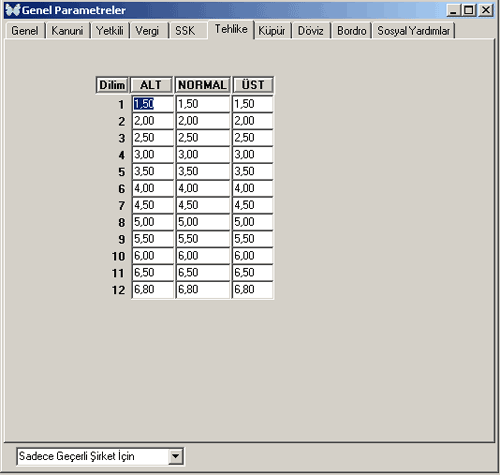Select the Bordro tab
Screen dimensions: 500x475
[x=352, y=31]
